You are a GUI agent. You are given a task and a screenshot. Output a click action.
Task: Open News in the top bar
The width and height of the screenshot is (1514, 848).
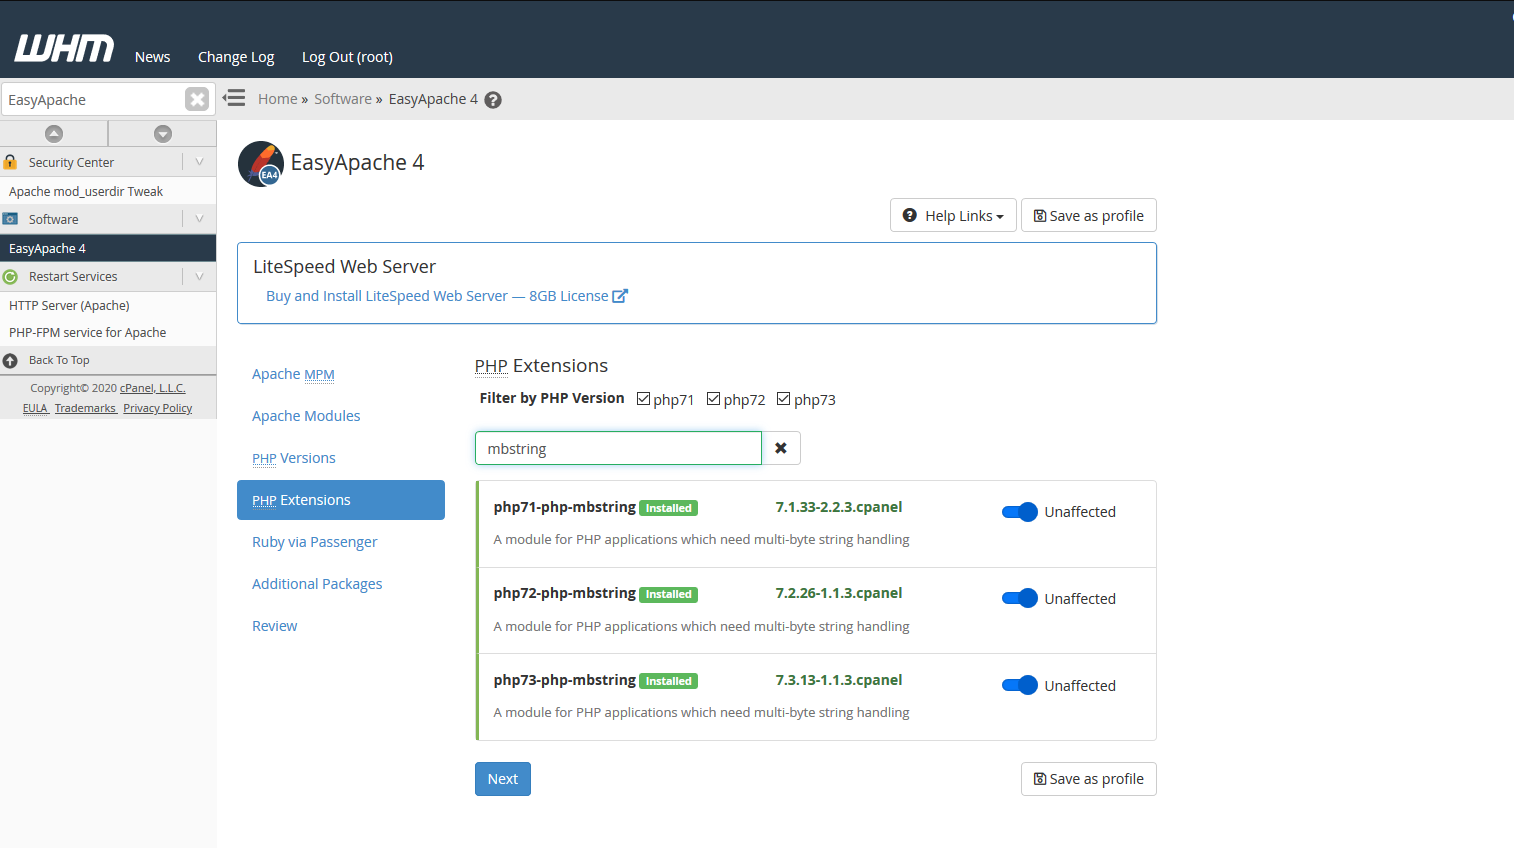[x=153, y=57]
